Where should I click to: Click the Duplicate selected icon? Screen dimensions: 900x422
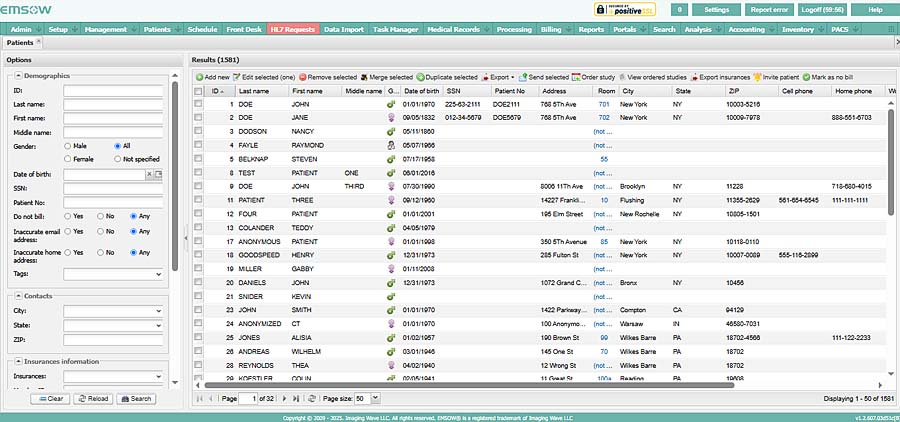(421, 77)
